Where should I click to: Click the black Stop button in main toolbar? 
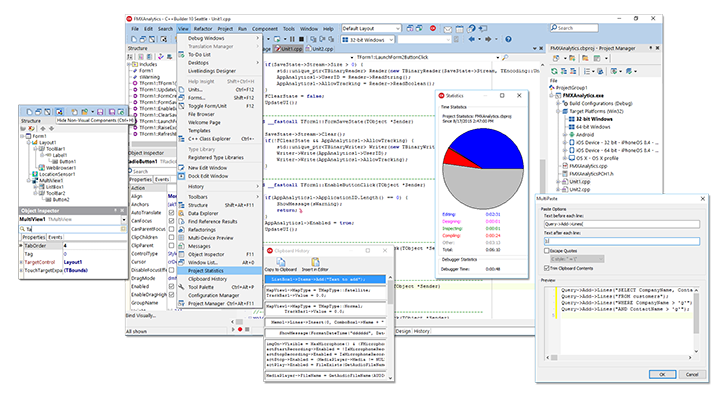click(301, 39)
